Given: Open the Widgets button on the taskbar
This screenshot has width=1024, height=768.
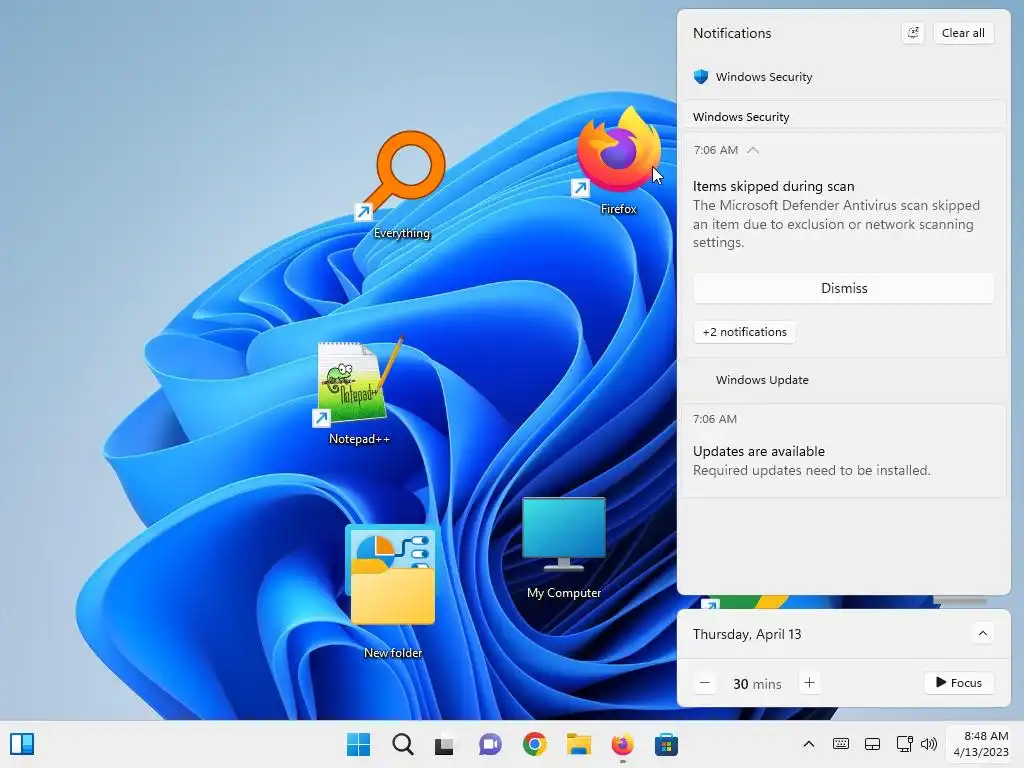Looking at the screenshot, I should tap(22, 744).
